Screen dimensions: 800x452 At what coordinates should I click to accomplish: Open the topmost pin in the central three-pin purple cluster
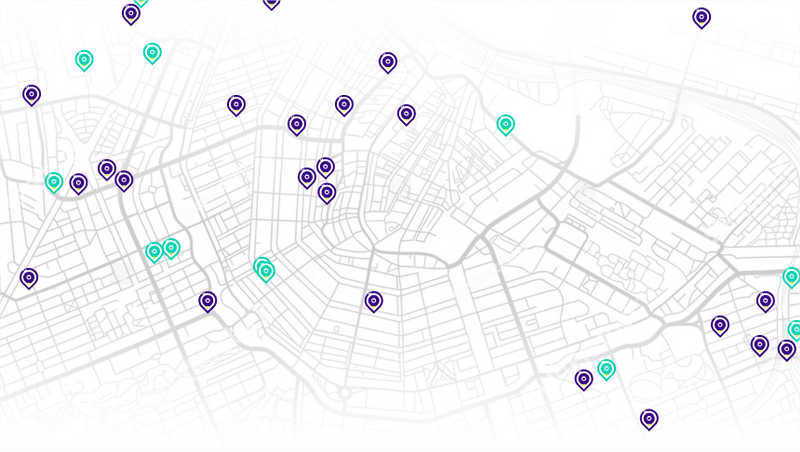point(326,167)
